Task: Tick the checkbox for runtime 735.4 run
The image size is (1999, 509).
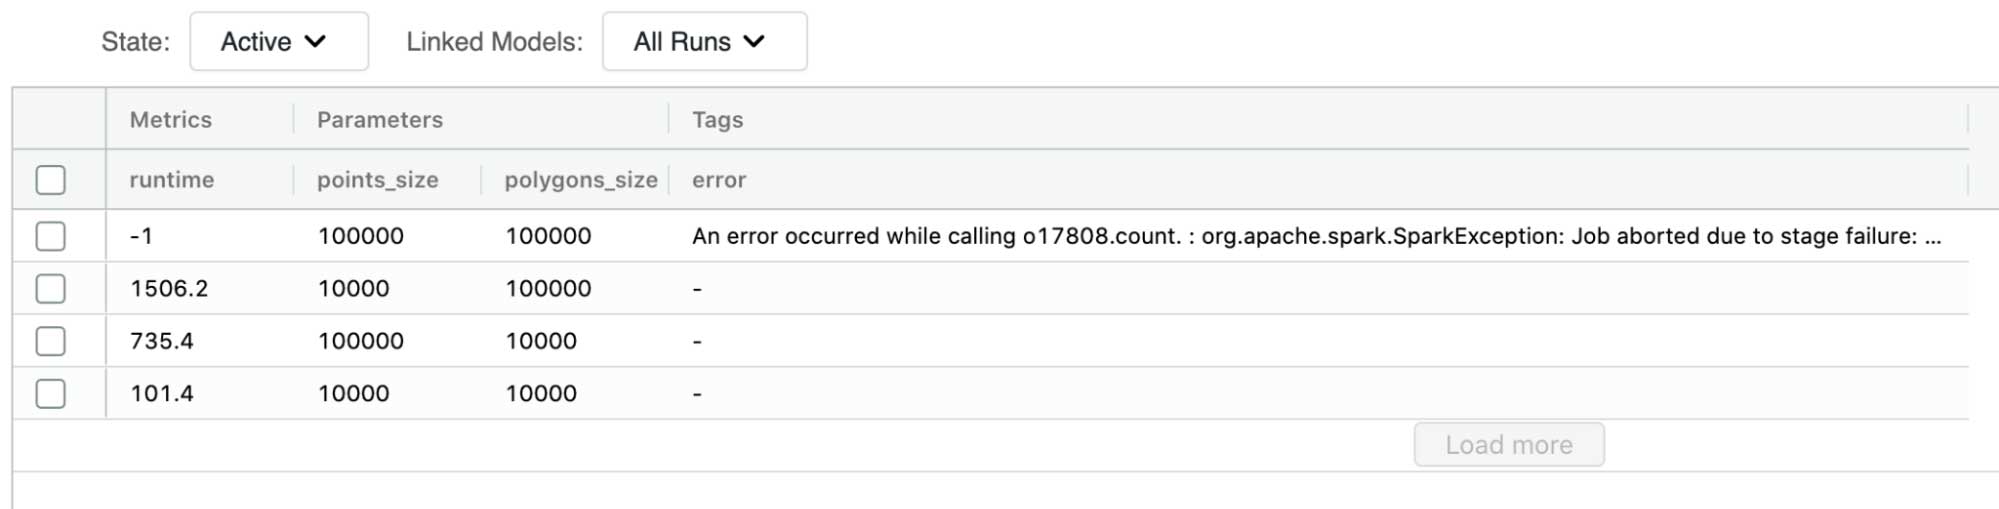Action: tap(51, 341)
